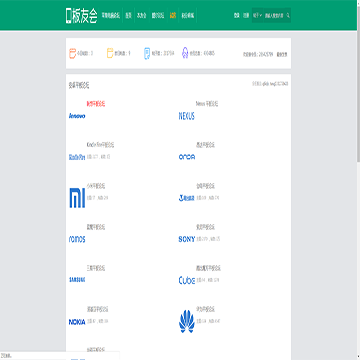Click the search input field in header
Viewport: 360px width, 360px height.
pyautogui.click(x=275, y=15)
